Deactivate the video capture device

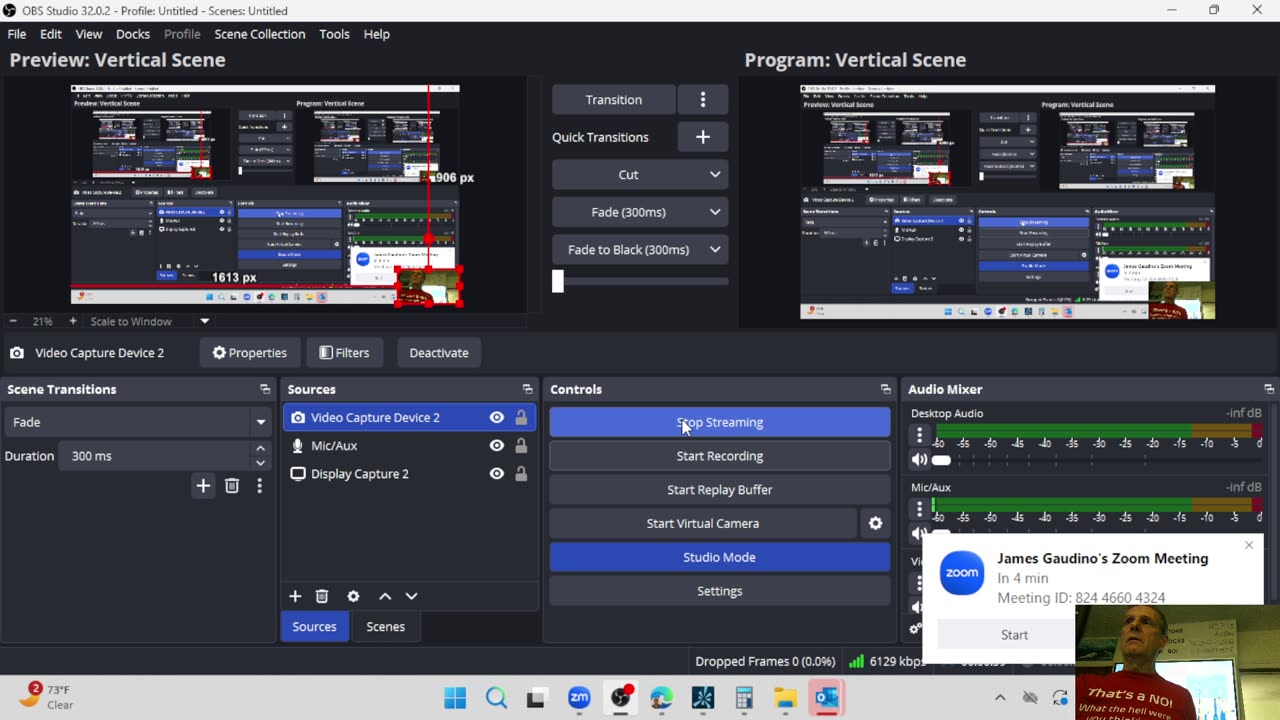(x=439, y=353)
